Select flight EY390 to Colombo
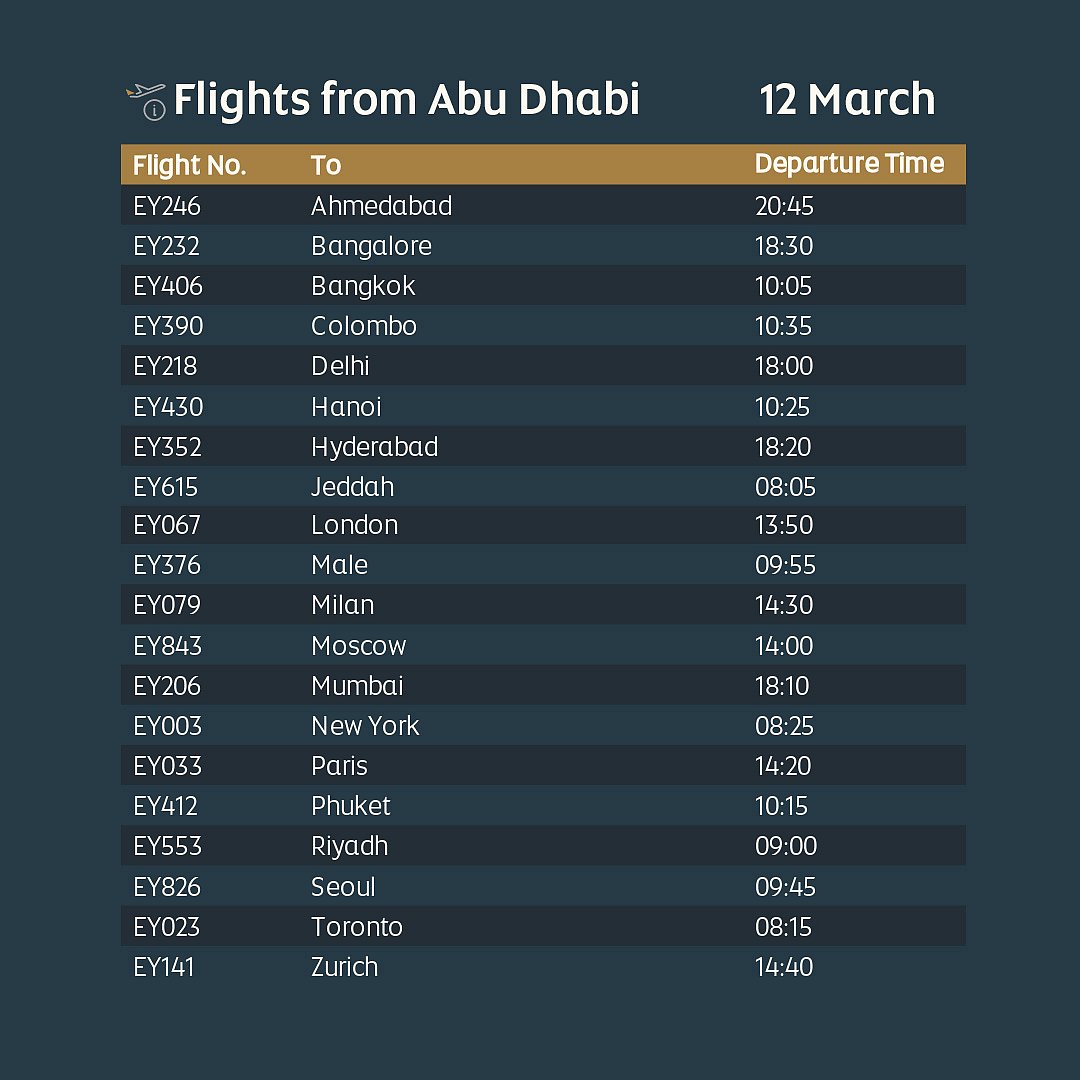The image size is (1080, 1080). (x=168, y=326)
